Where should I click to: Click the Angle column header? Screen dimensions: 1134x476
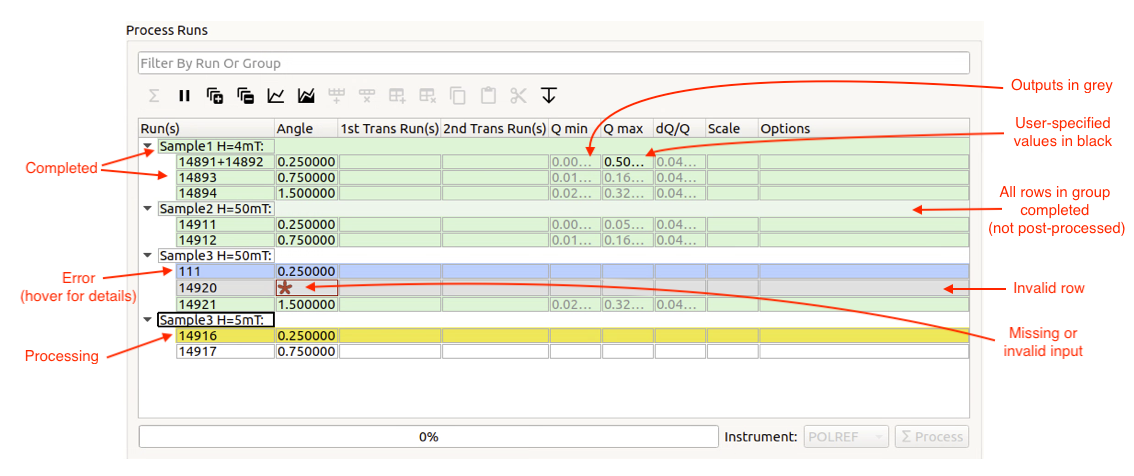coord(295,129)
